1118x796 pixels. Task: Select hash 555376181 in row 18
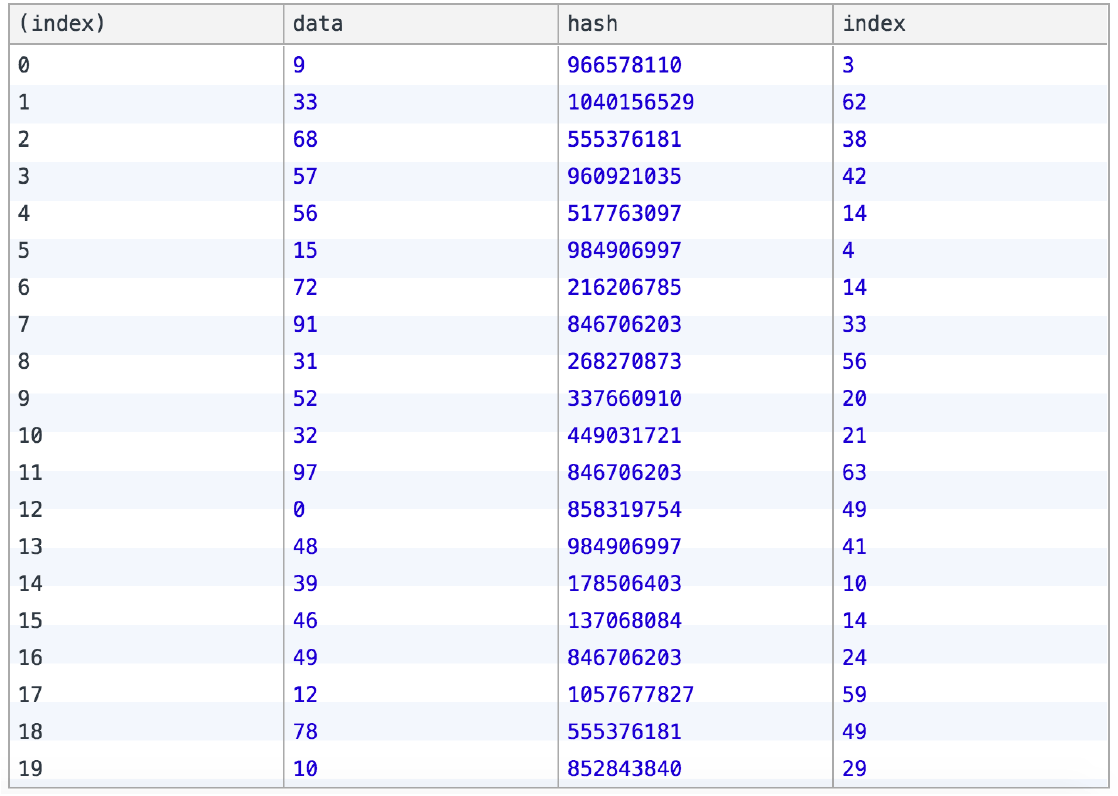(625, 733)
